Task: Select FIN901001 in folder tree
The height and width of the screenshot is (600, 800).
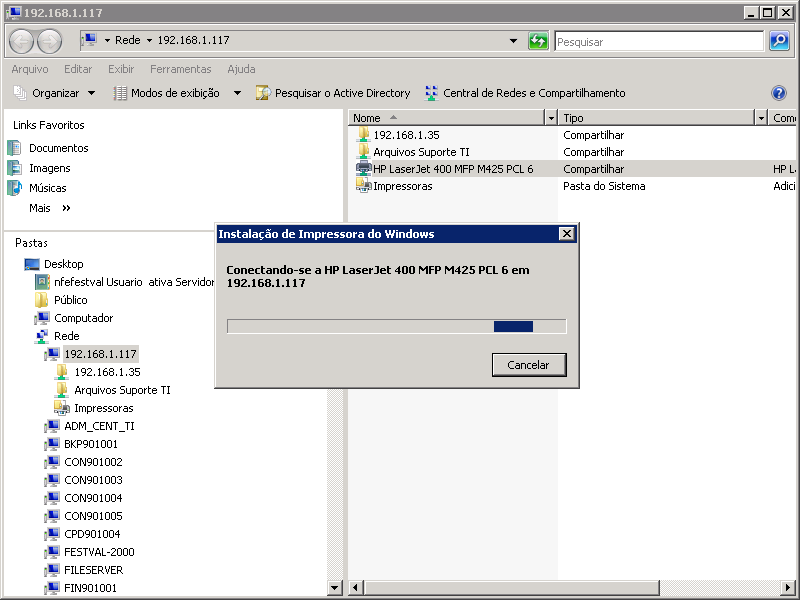Action: (x=90, y=588)
